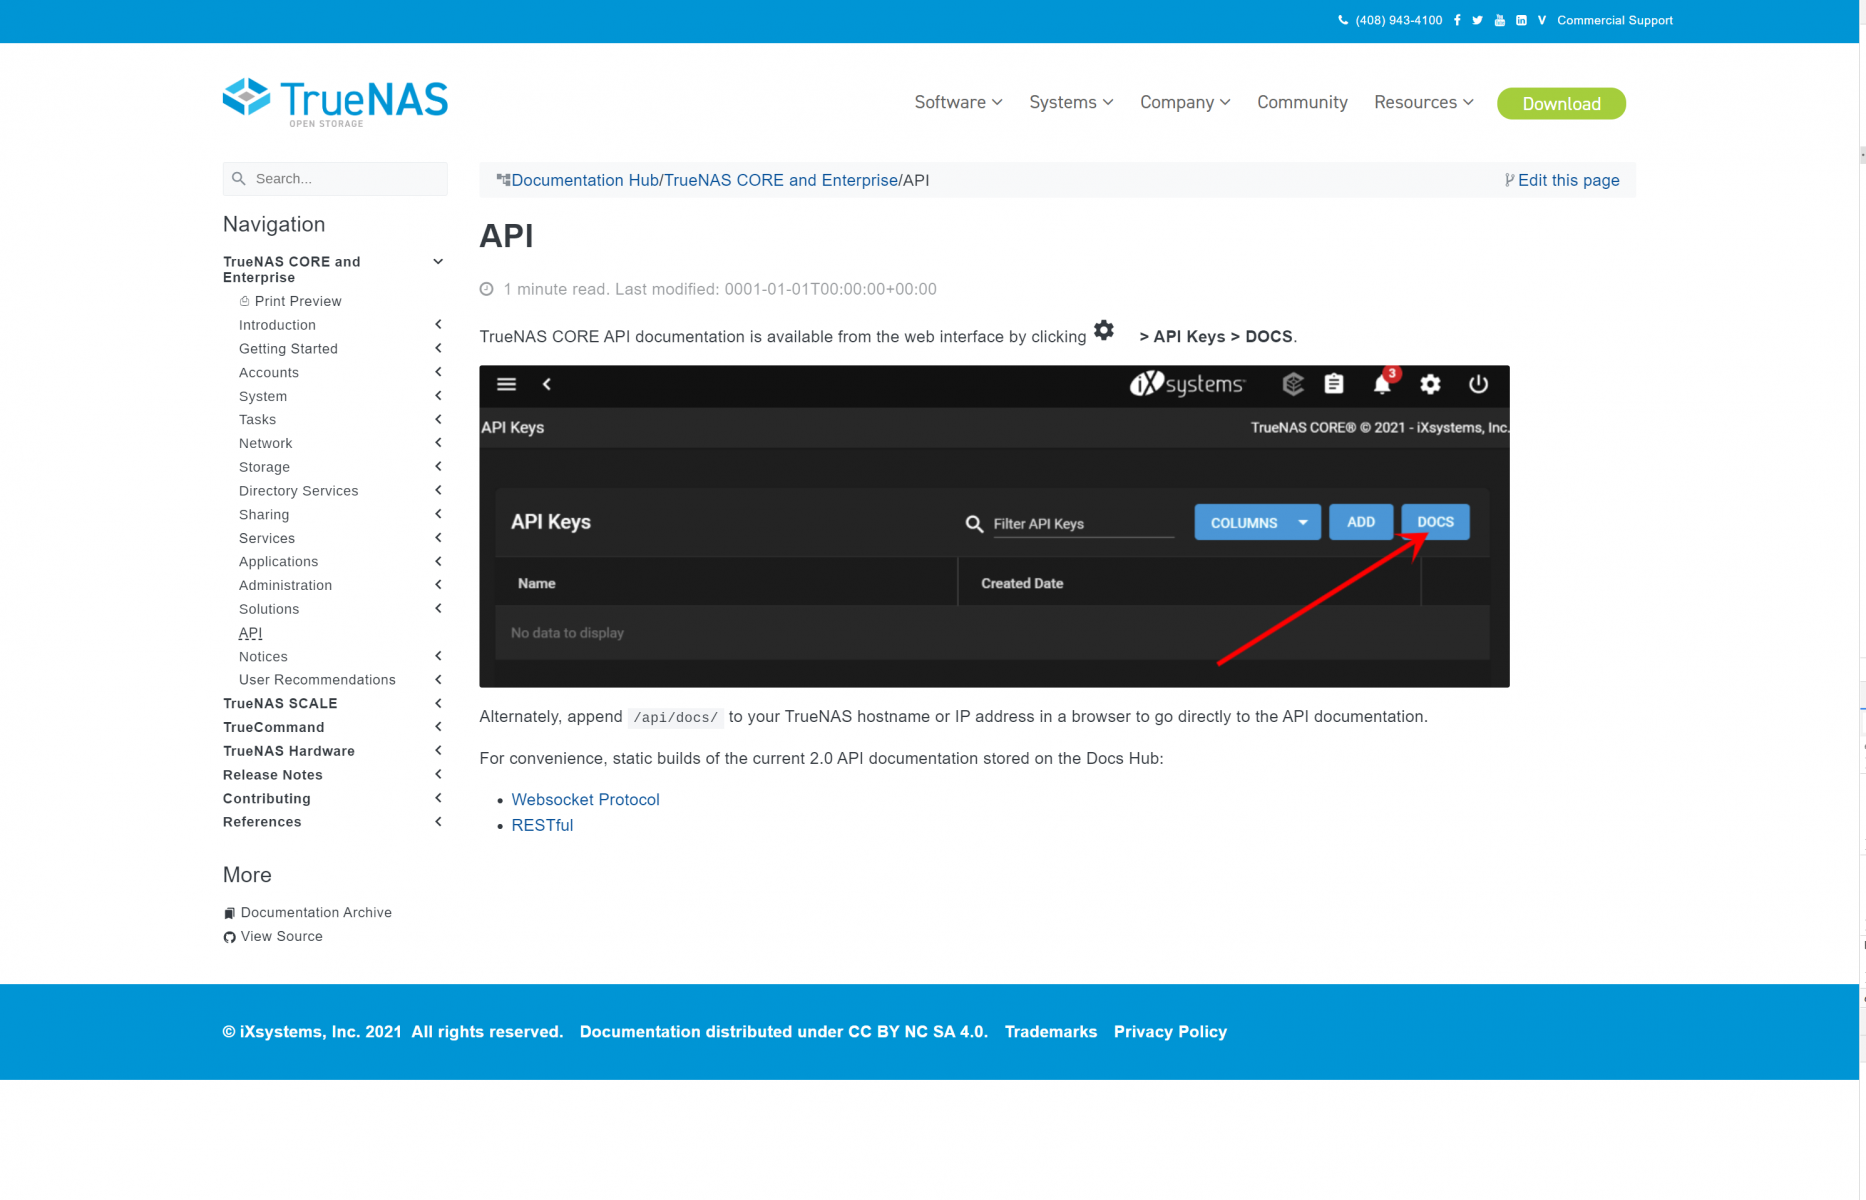The height and width of the screenshot is (1200, 1866).
Task: Select System in the navigation tree
Action: pos(263,396)
